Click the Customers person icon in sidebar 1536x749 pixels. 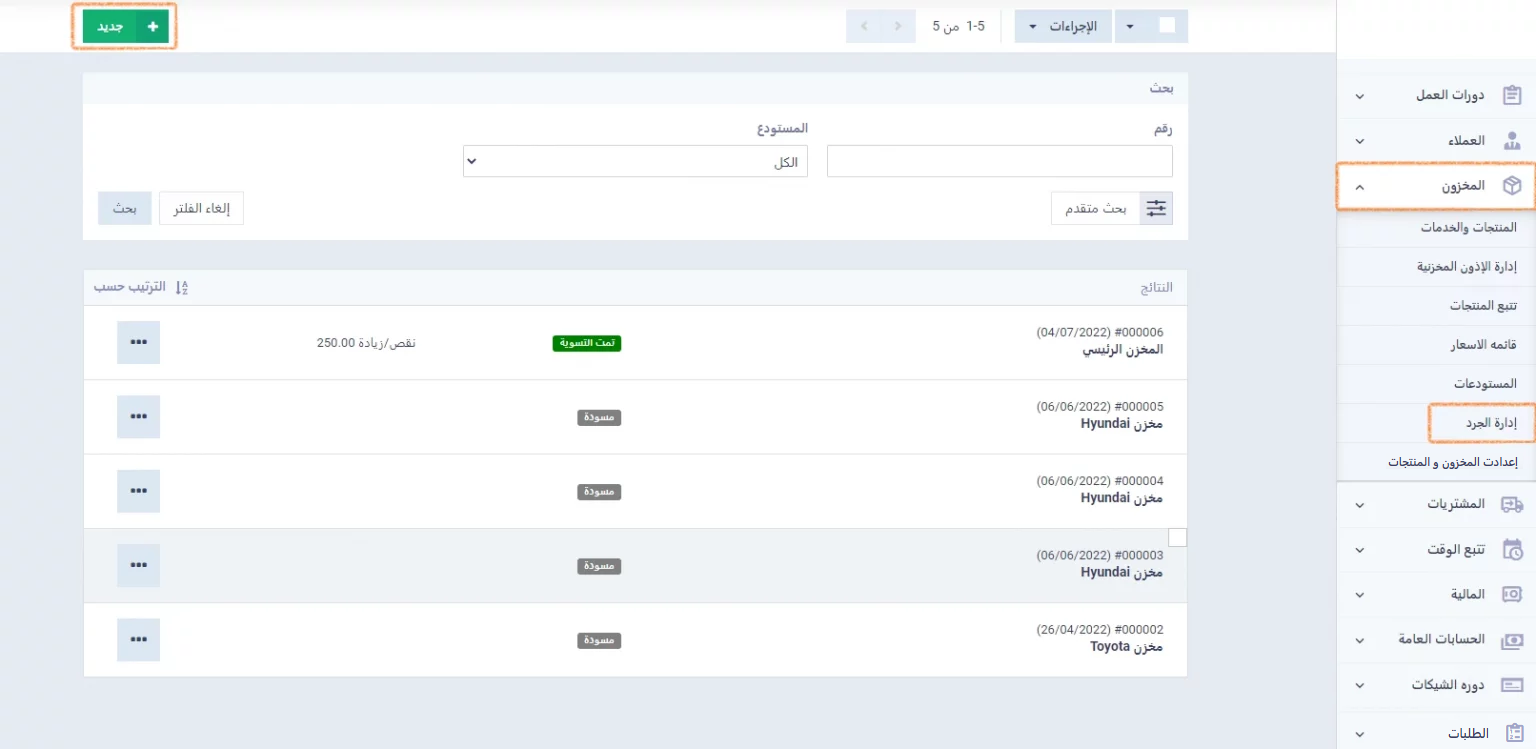pyautogui.click(x=1512, y=141)
